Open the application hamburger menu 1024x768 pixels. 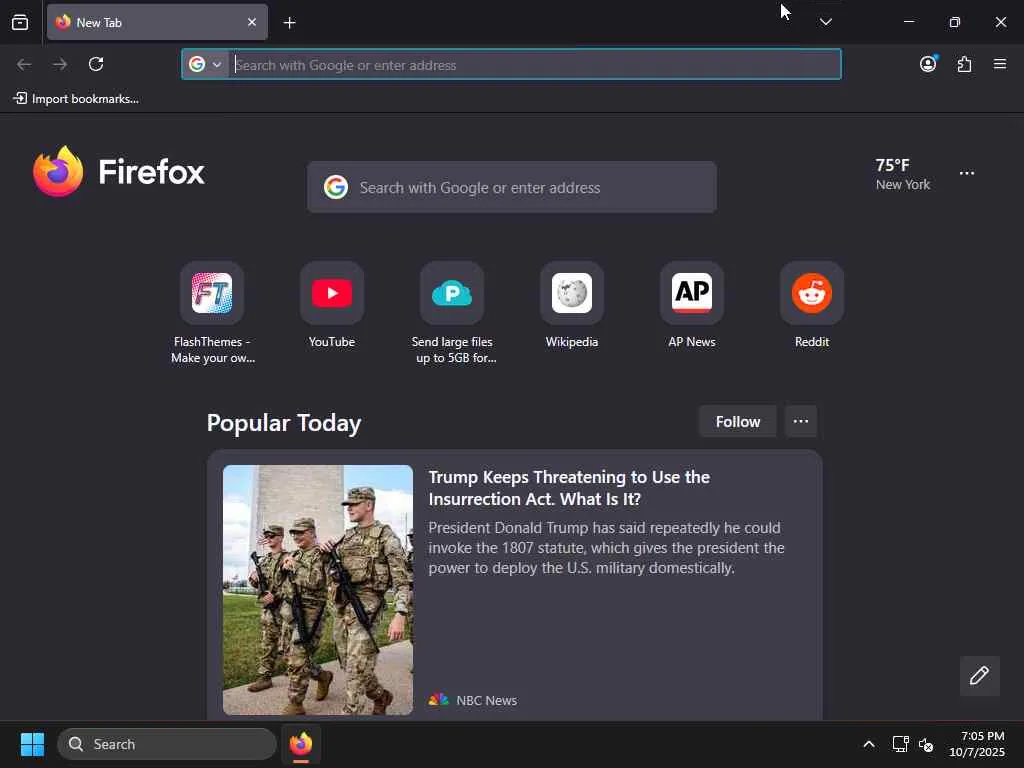point(1000,64)
